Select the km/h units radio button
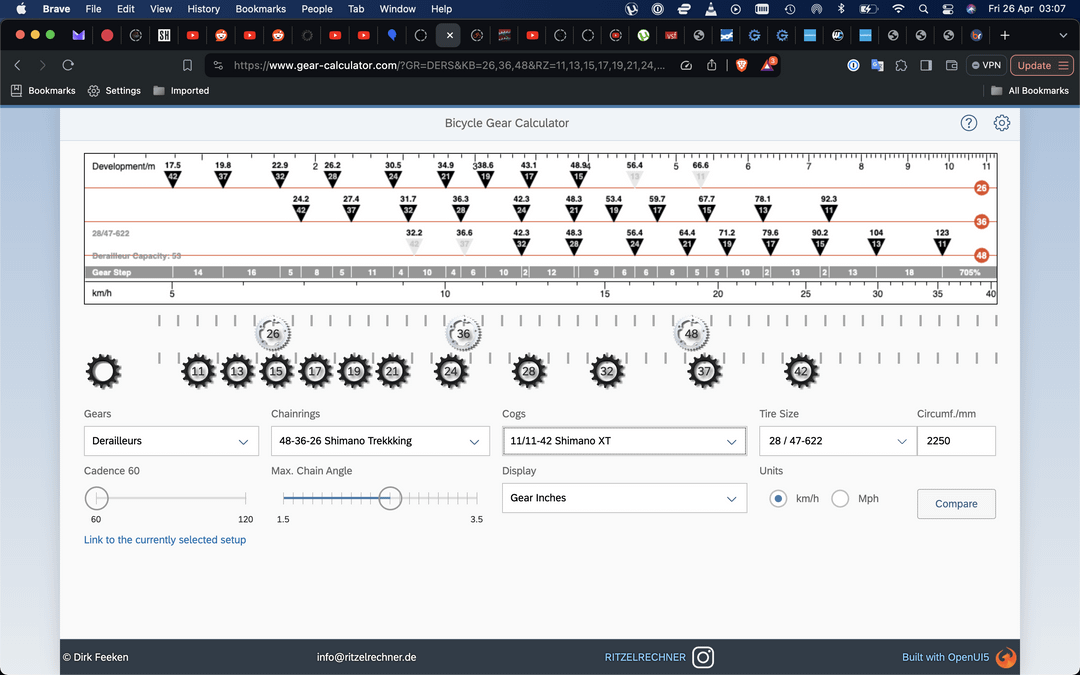This screenshot has width=1080, height=675. 778,499
